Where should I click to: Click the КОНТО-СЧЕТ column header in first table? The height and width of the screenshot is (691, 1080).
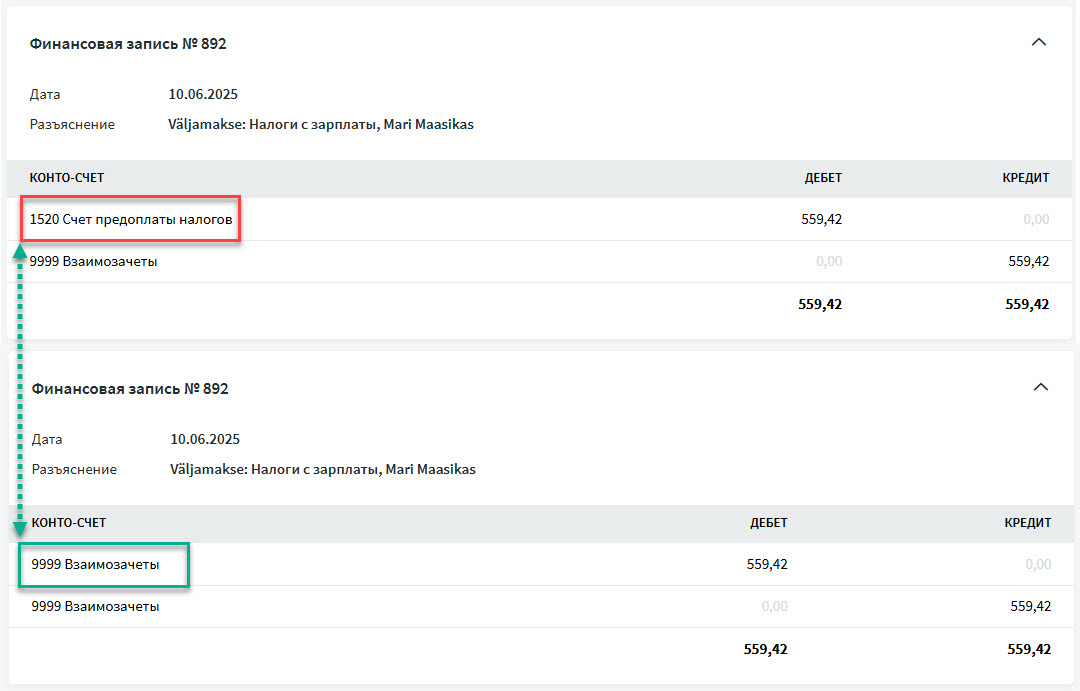click(x=67, y=178)
